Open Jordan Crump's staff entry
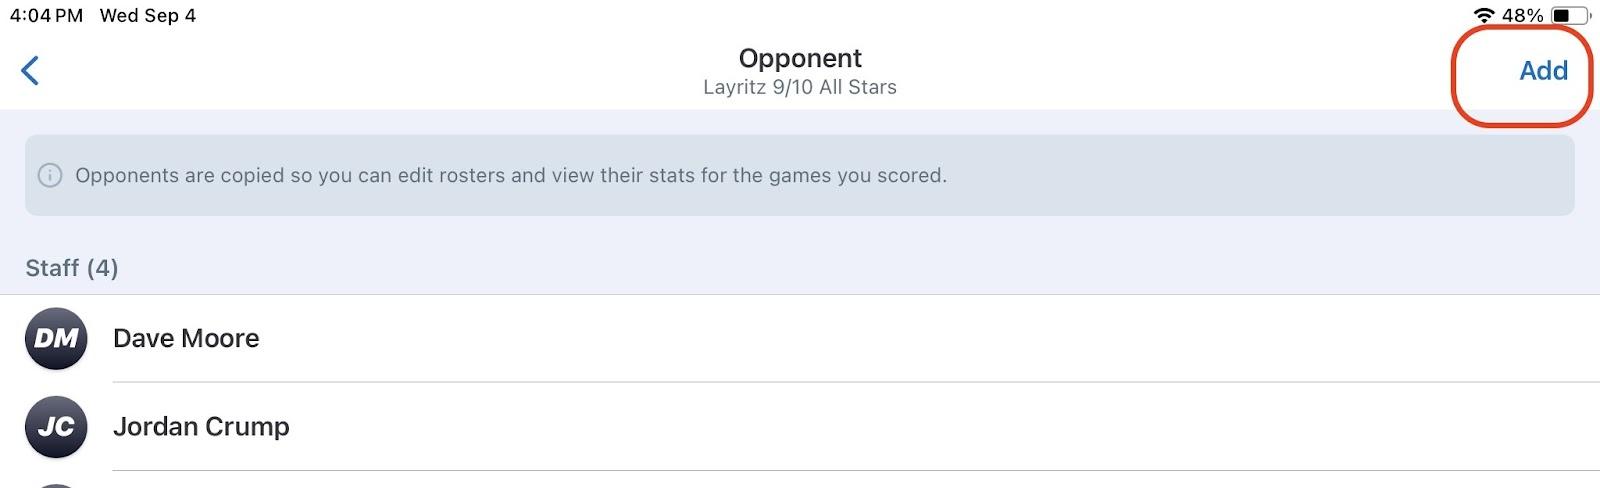The image size is (1600, 488). click(x=800, y=427)
